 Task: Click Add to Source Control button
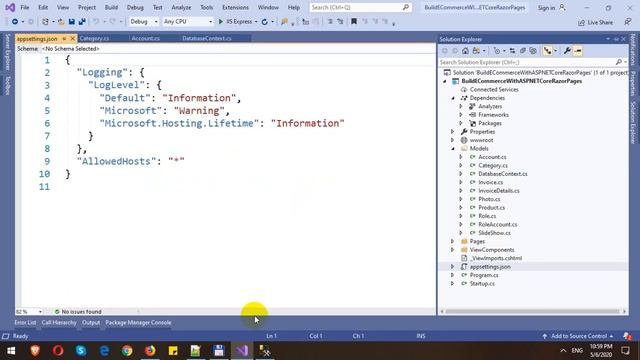pyautogui.click(x=579, y=336)
